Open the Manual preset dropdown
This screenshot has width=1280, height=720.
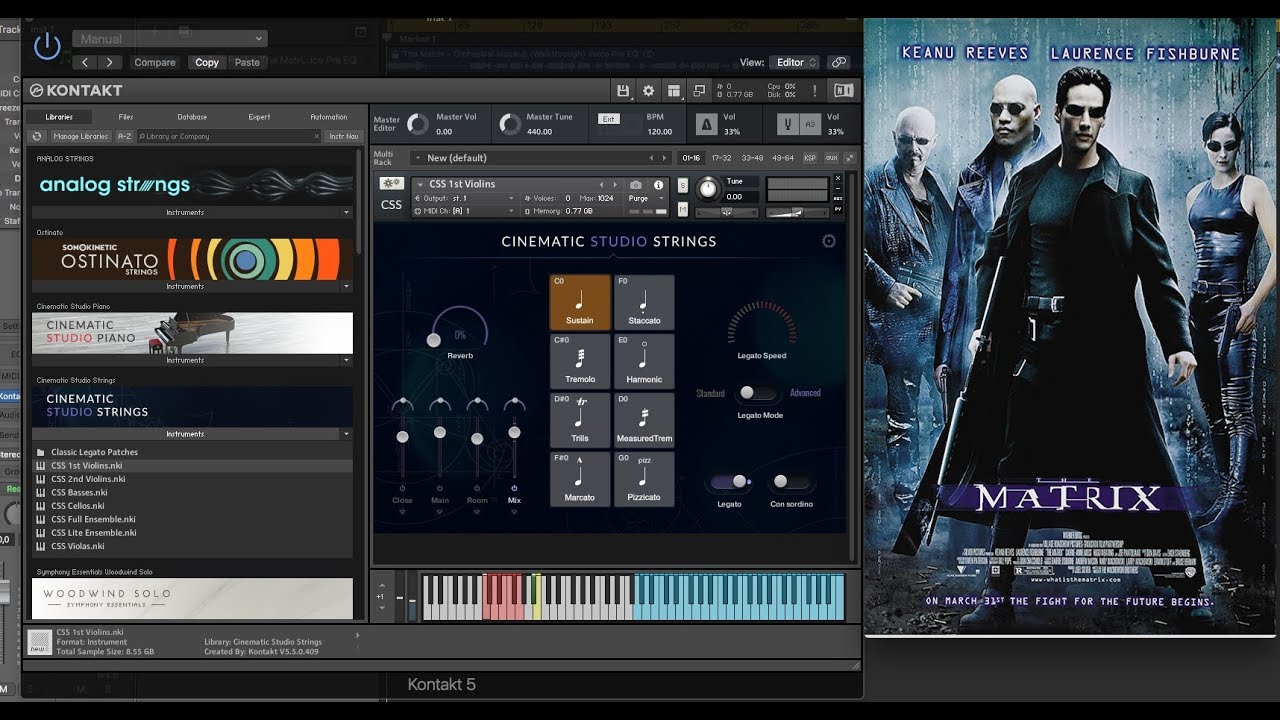[x=170, y=39]
